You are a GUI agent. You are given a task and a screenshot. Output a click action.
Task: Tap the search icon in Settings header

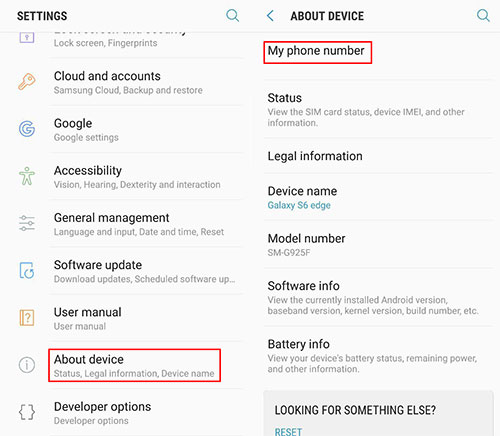(232, 15)
